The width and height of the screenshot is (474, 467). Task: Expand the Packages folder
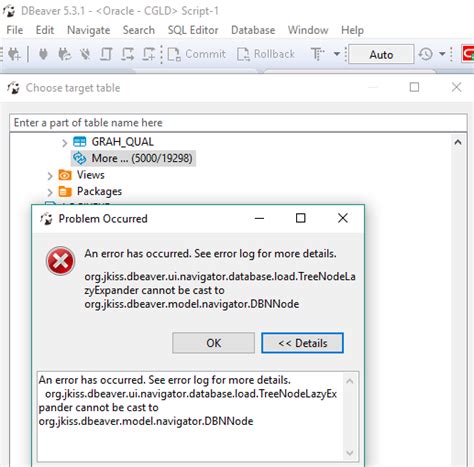point(50,192)
